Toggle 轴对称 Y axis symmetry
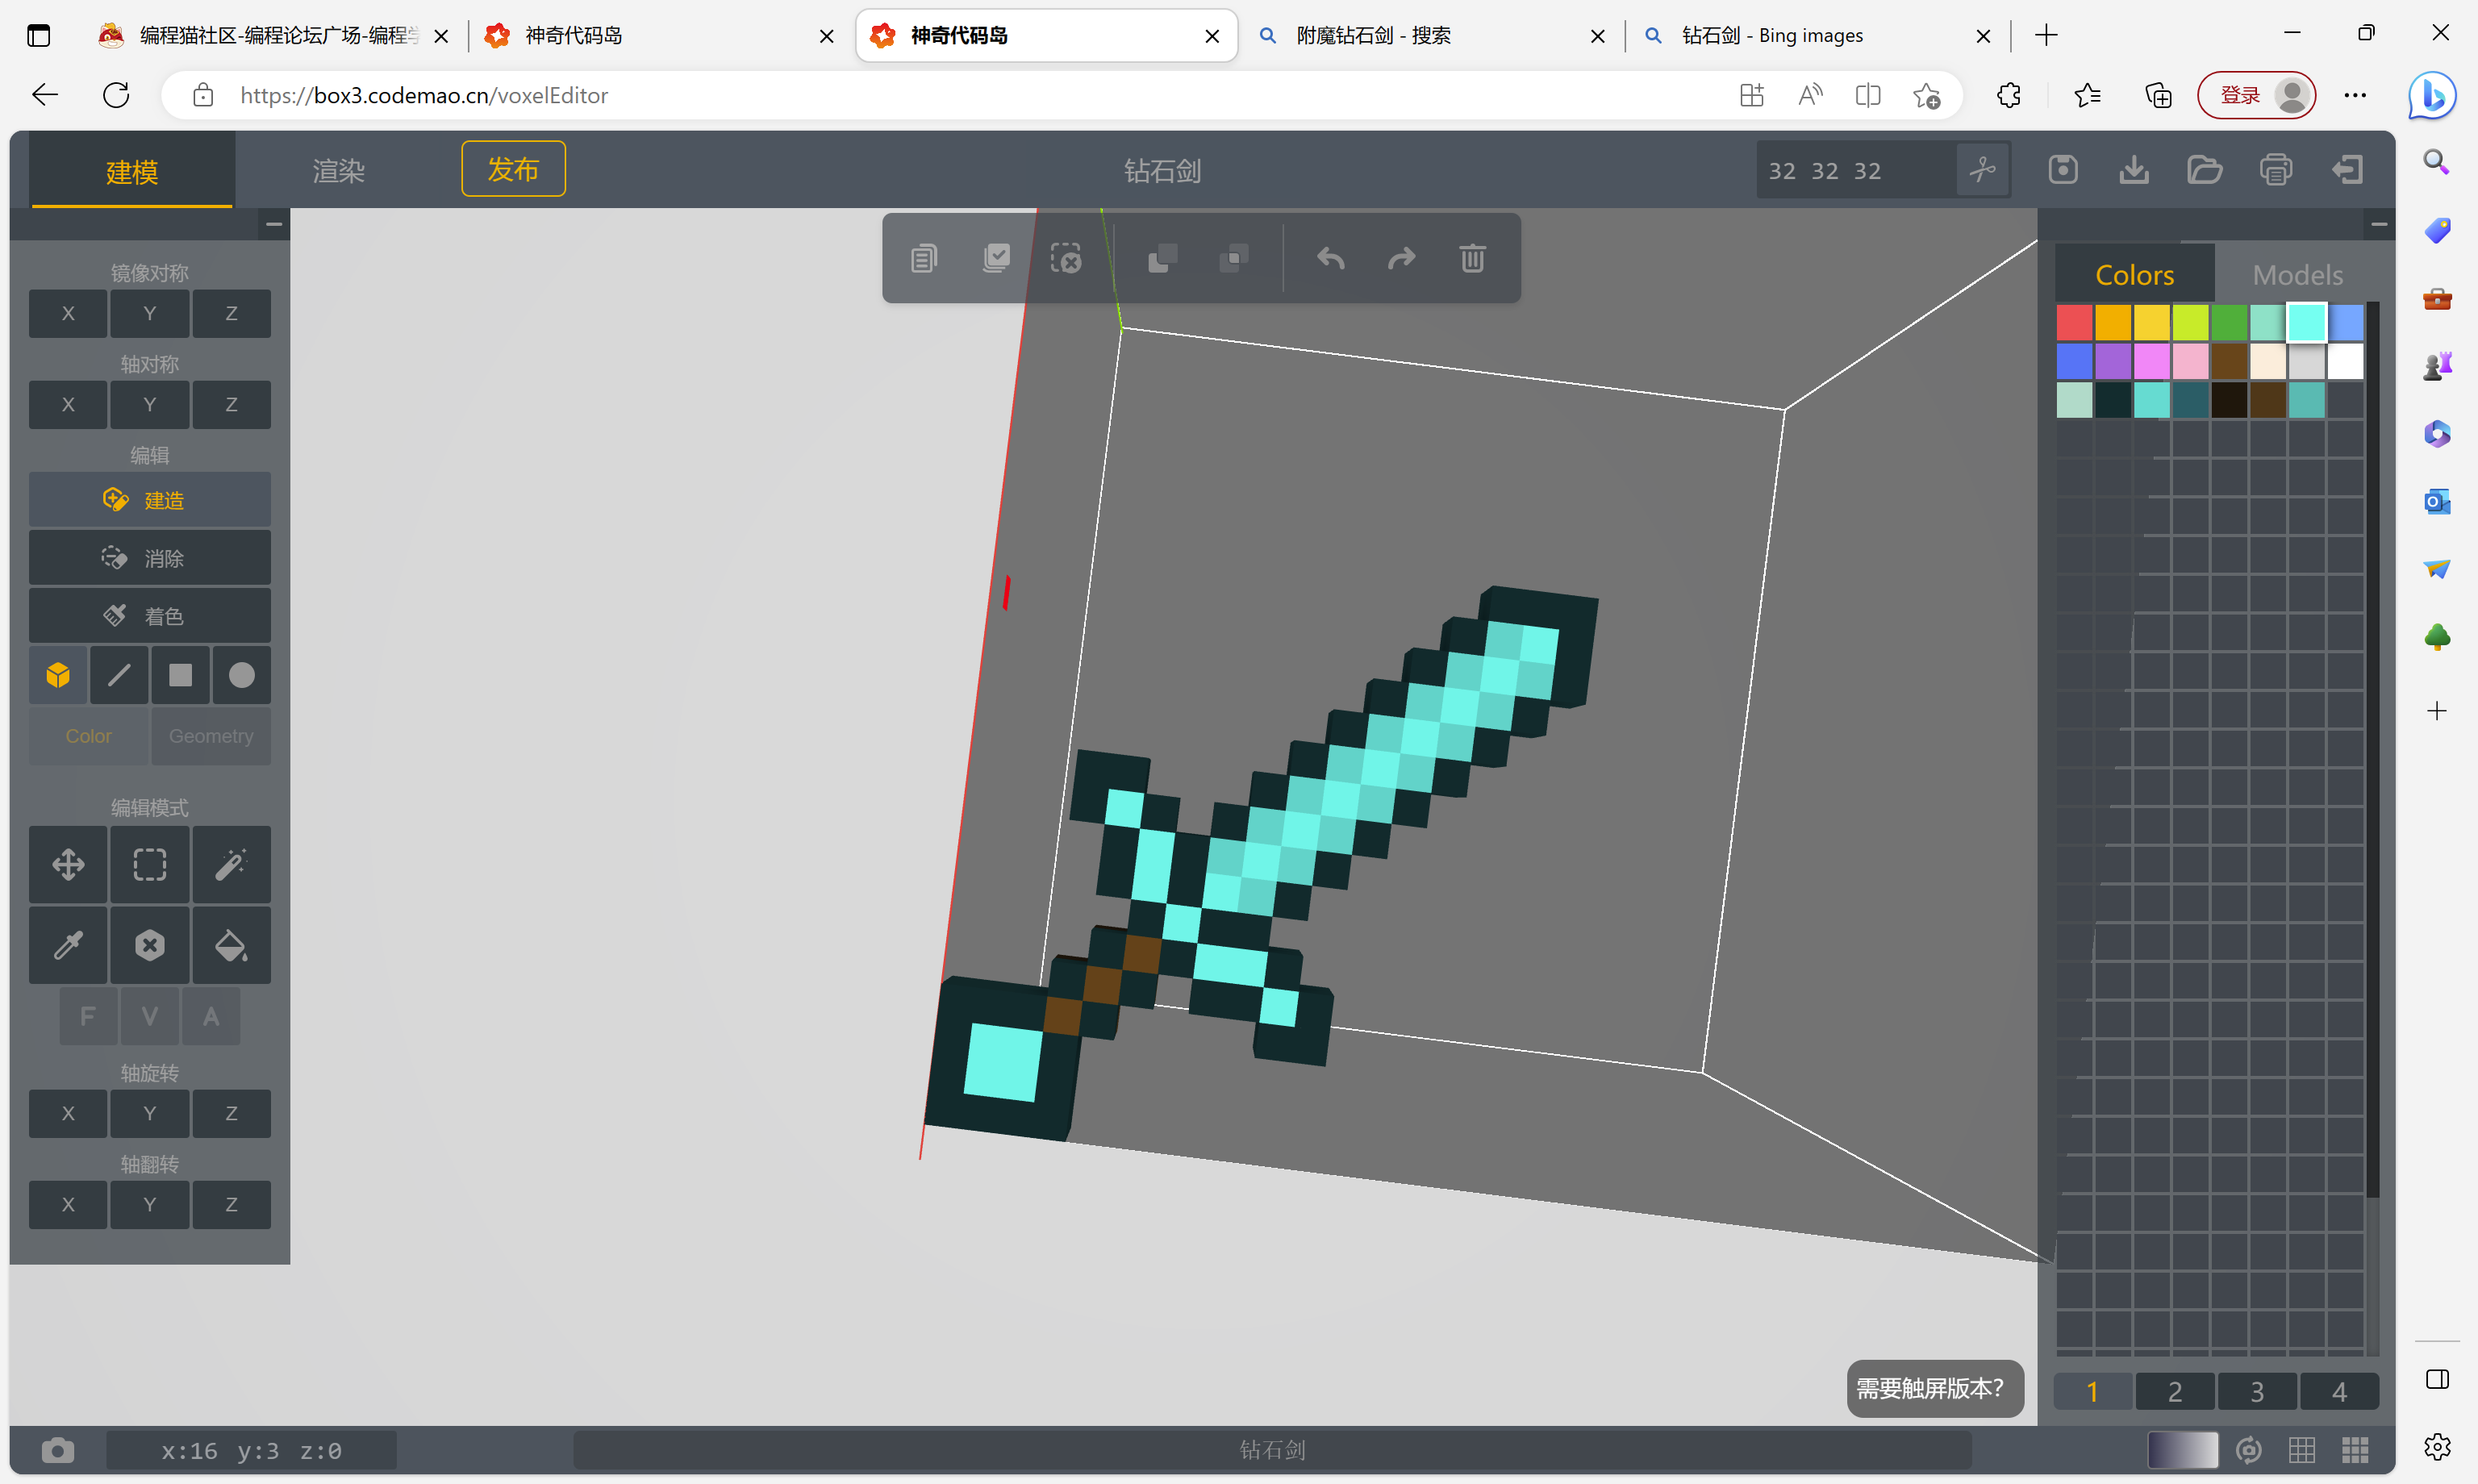Viewport: 2478px width, 1484px height. (x=150, y=405)
